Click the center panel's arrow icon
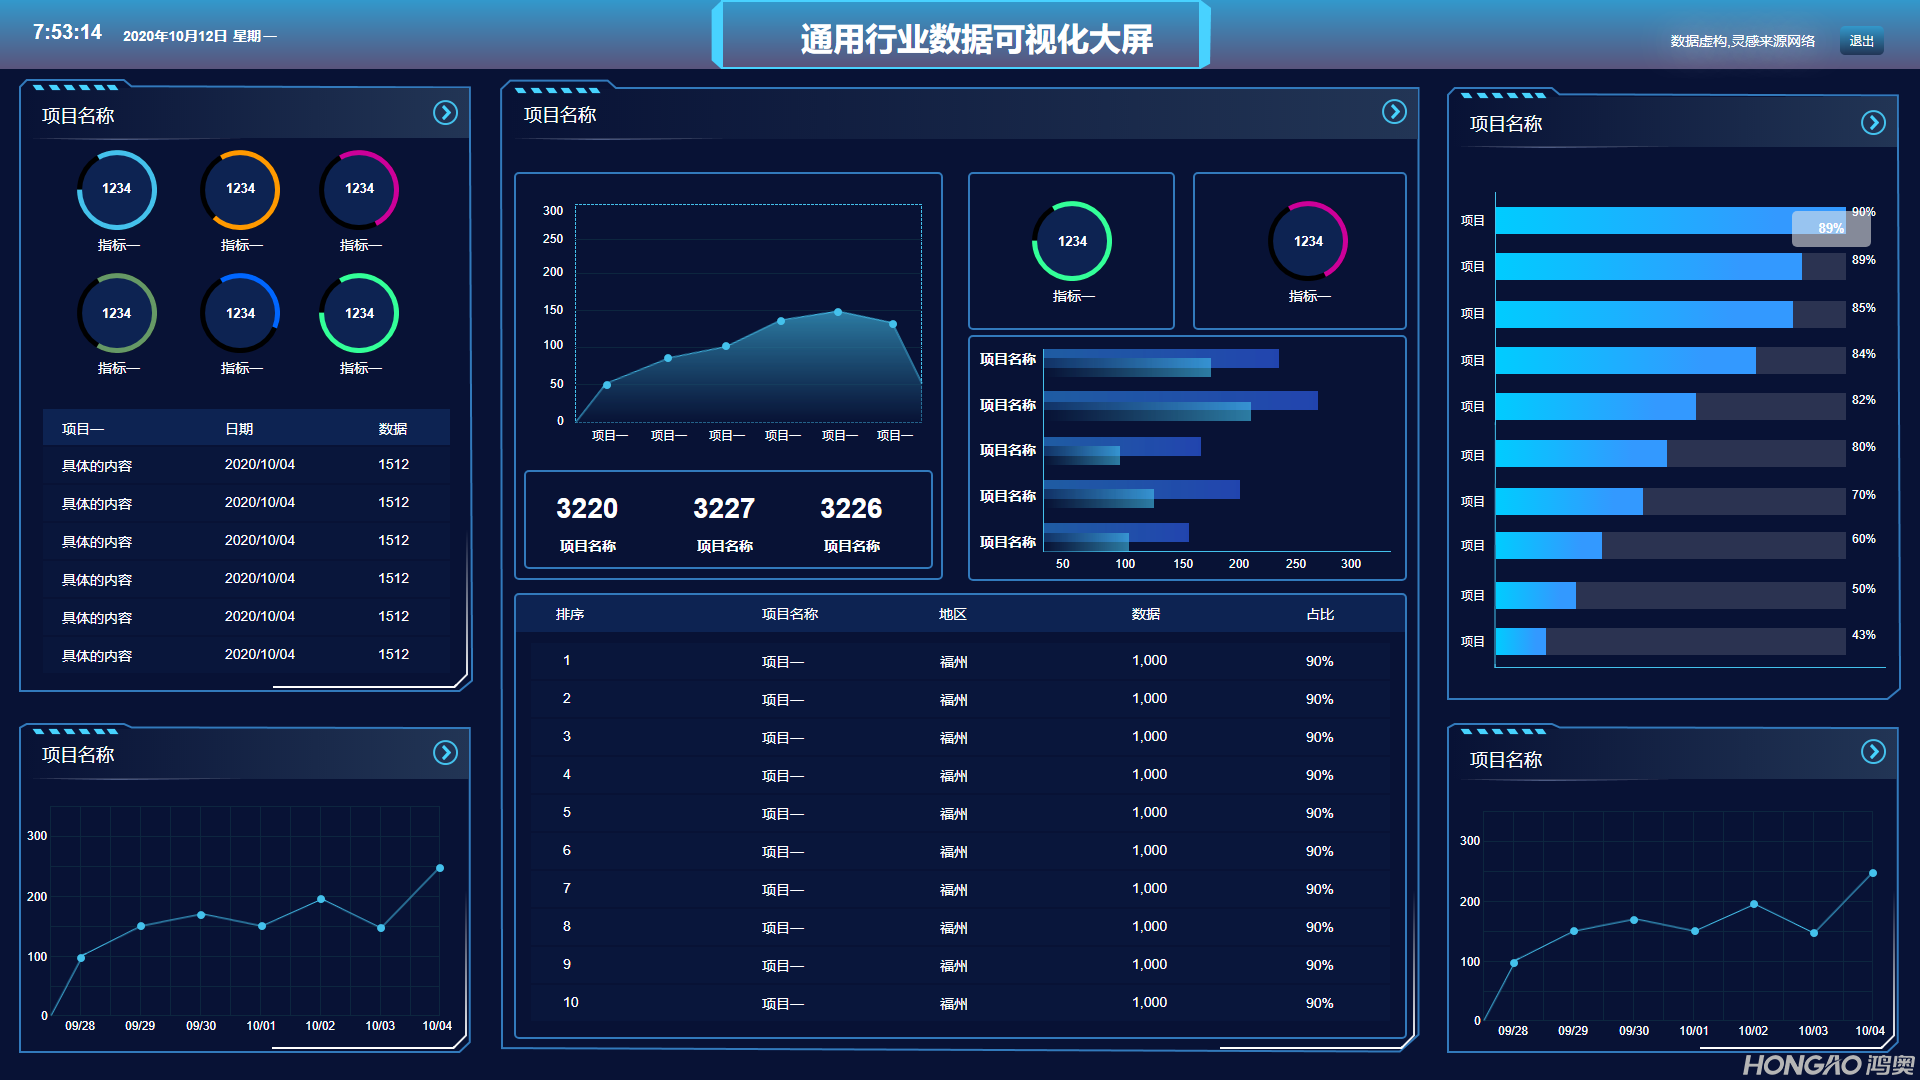This screenshot has height=1080, width=1920. [1394, 112]
